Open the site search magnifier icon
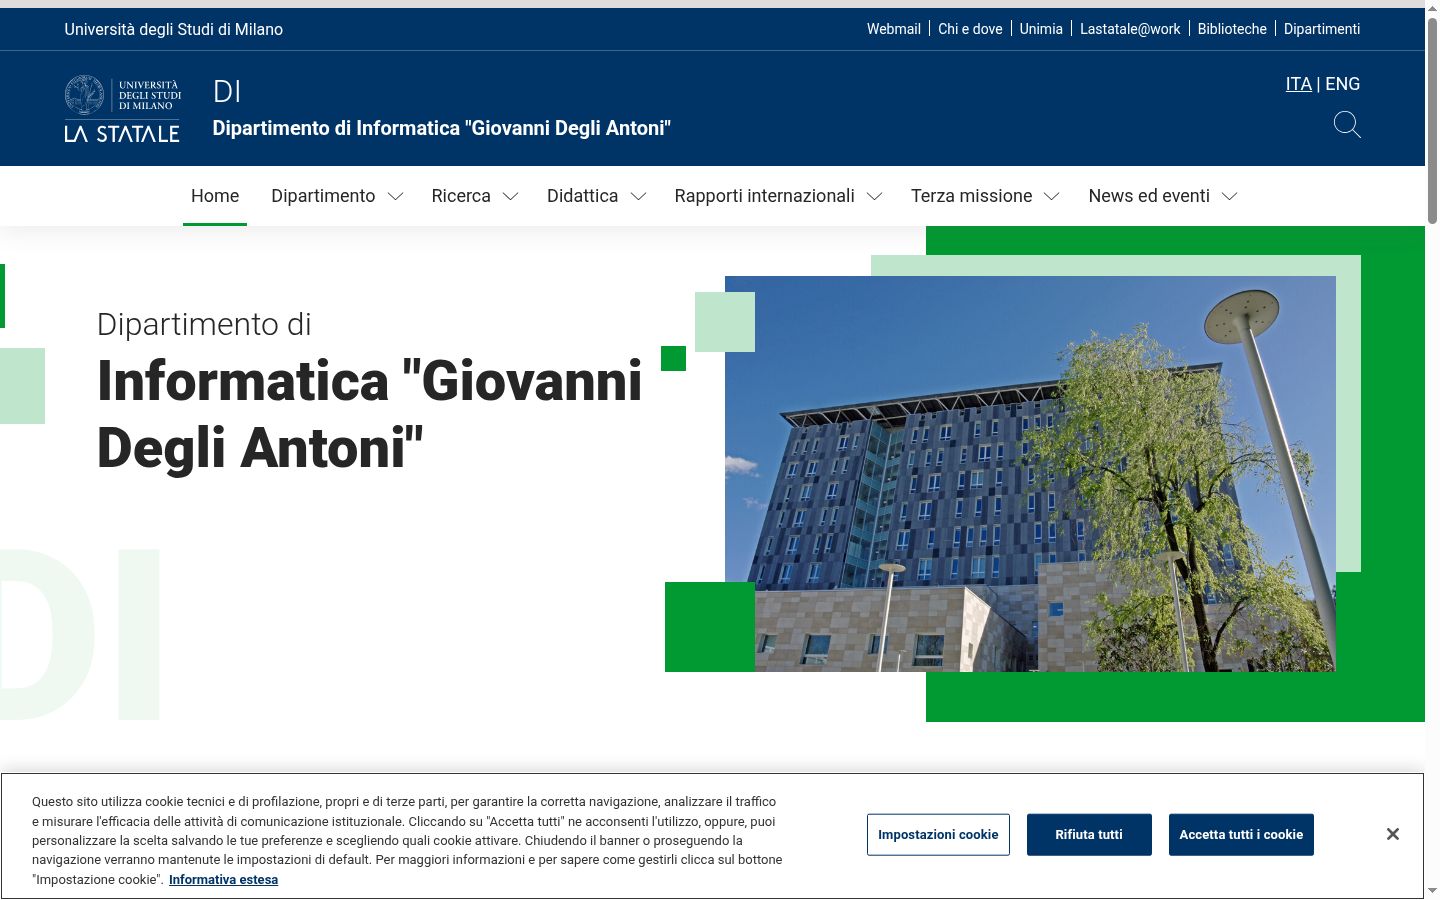The height and width of the screenshot is (900, 1440). [x=1347, y=125]
